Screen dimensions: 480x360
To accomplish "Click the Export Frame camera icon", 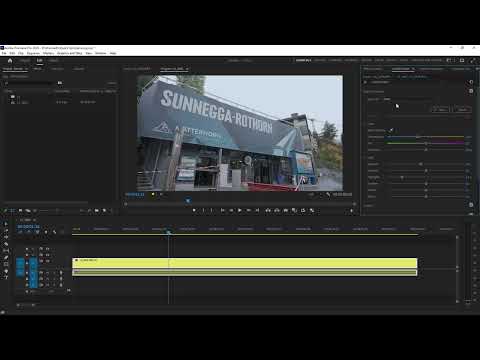I will (x=286, y=210).
